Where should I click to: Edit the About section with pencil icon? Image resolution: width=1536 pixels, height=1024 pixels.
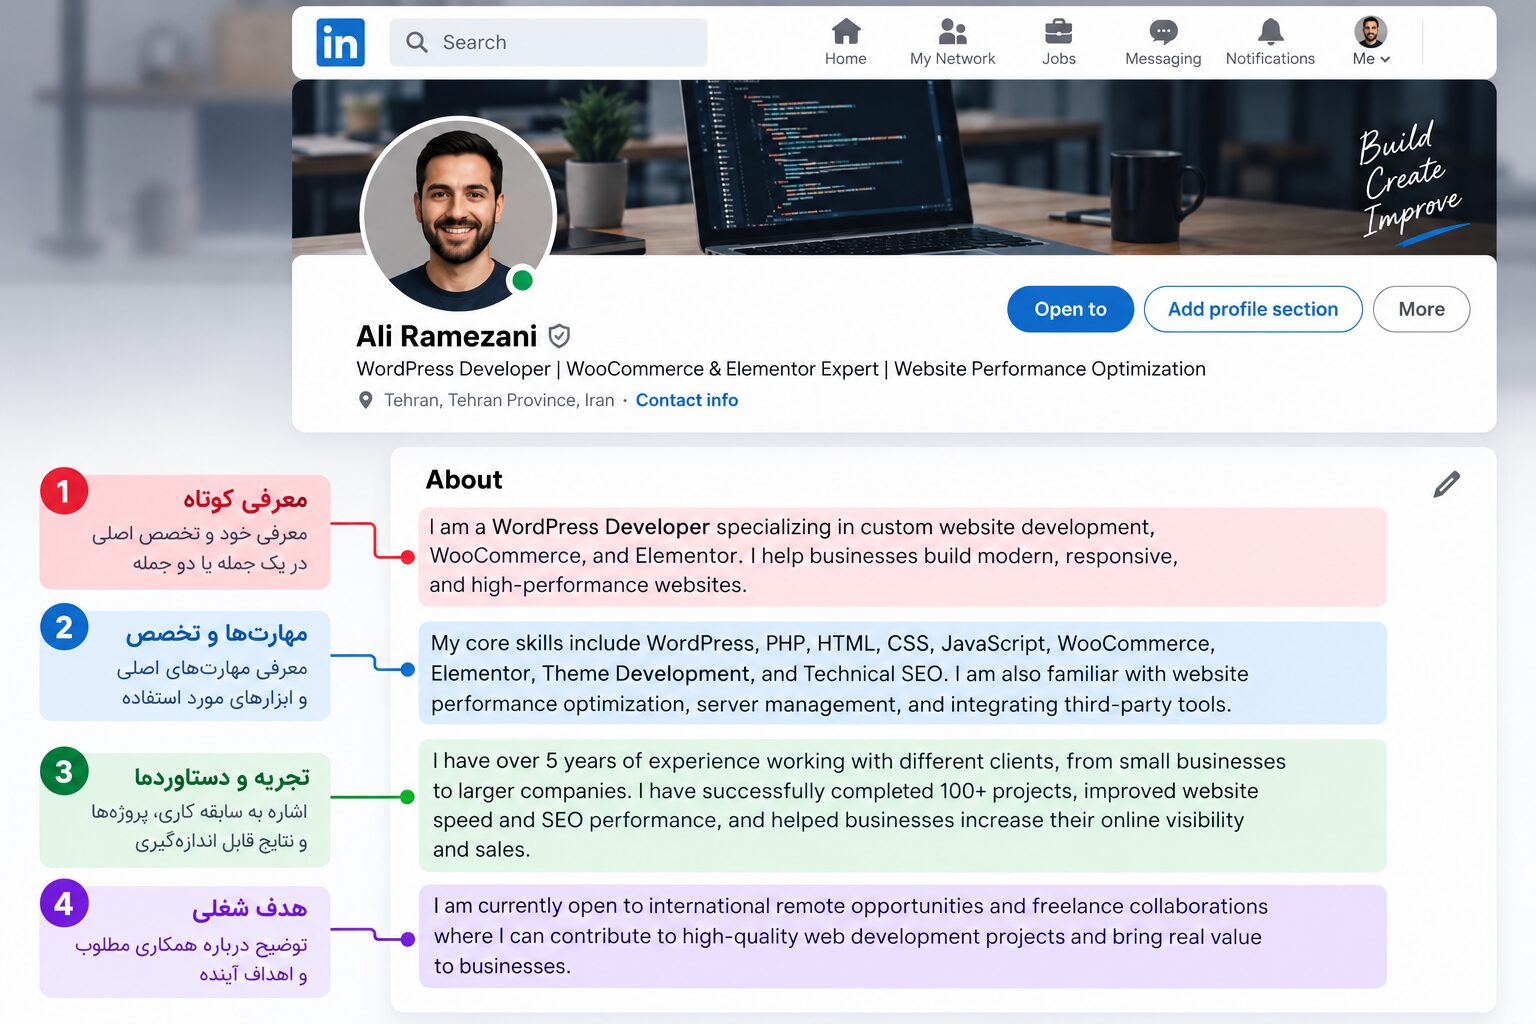pyautogui.click(x=1446, y=484)
